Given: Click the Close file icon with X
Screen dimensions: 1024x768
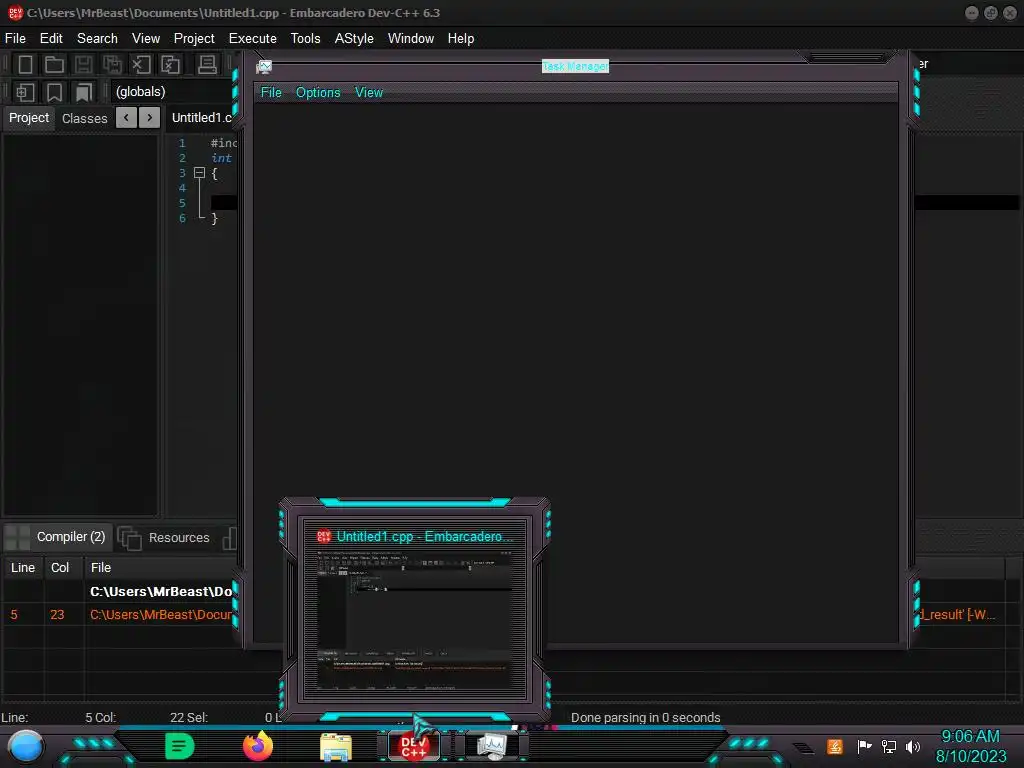Looking at the screenshot, I should [x=141, y=64].
